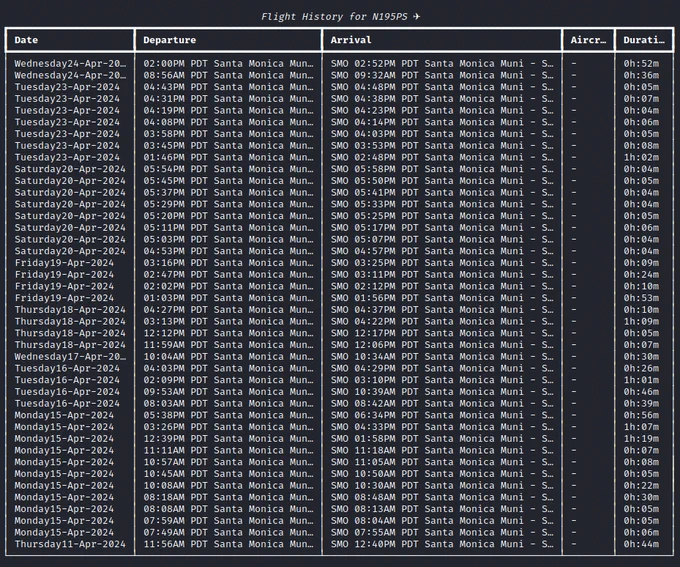Screen dimensions: 680x567
Task: Click the date in the 01:46PM departure row
Action: click(67, 157)
